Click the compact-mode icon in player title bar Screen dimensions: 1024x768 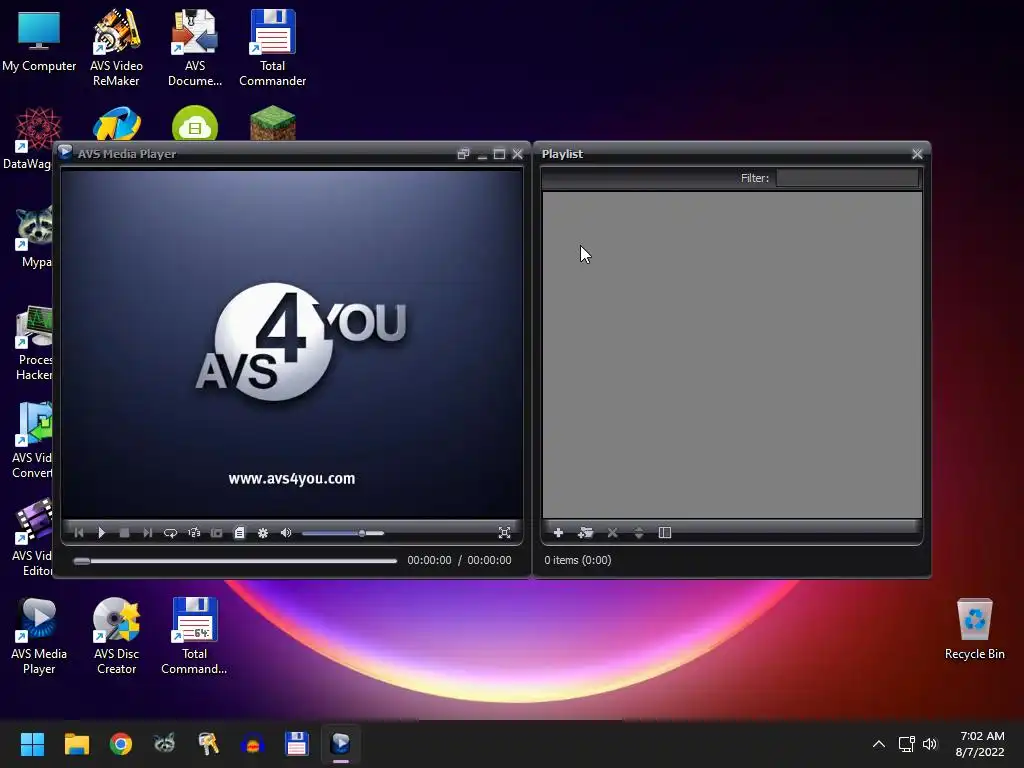click(464, 154)
